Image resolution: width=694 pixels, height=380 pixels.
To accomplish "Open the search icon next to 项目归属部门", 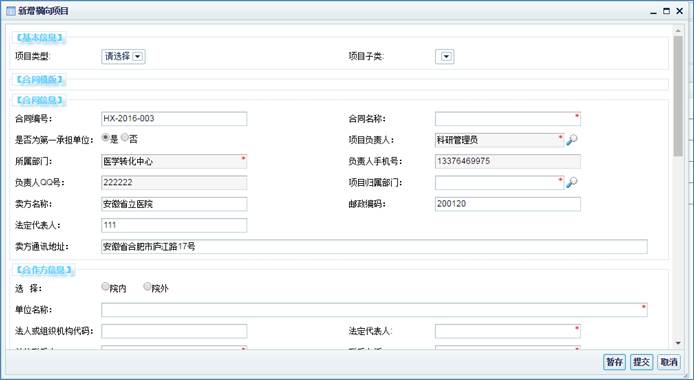I will pos(572,182).
